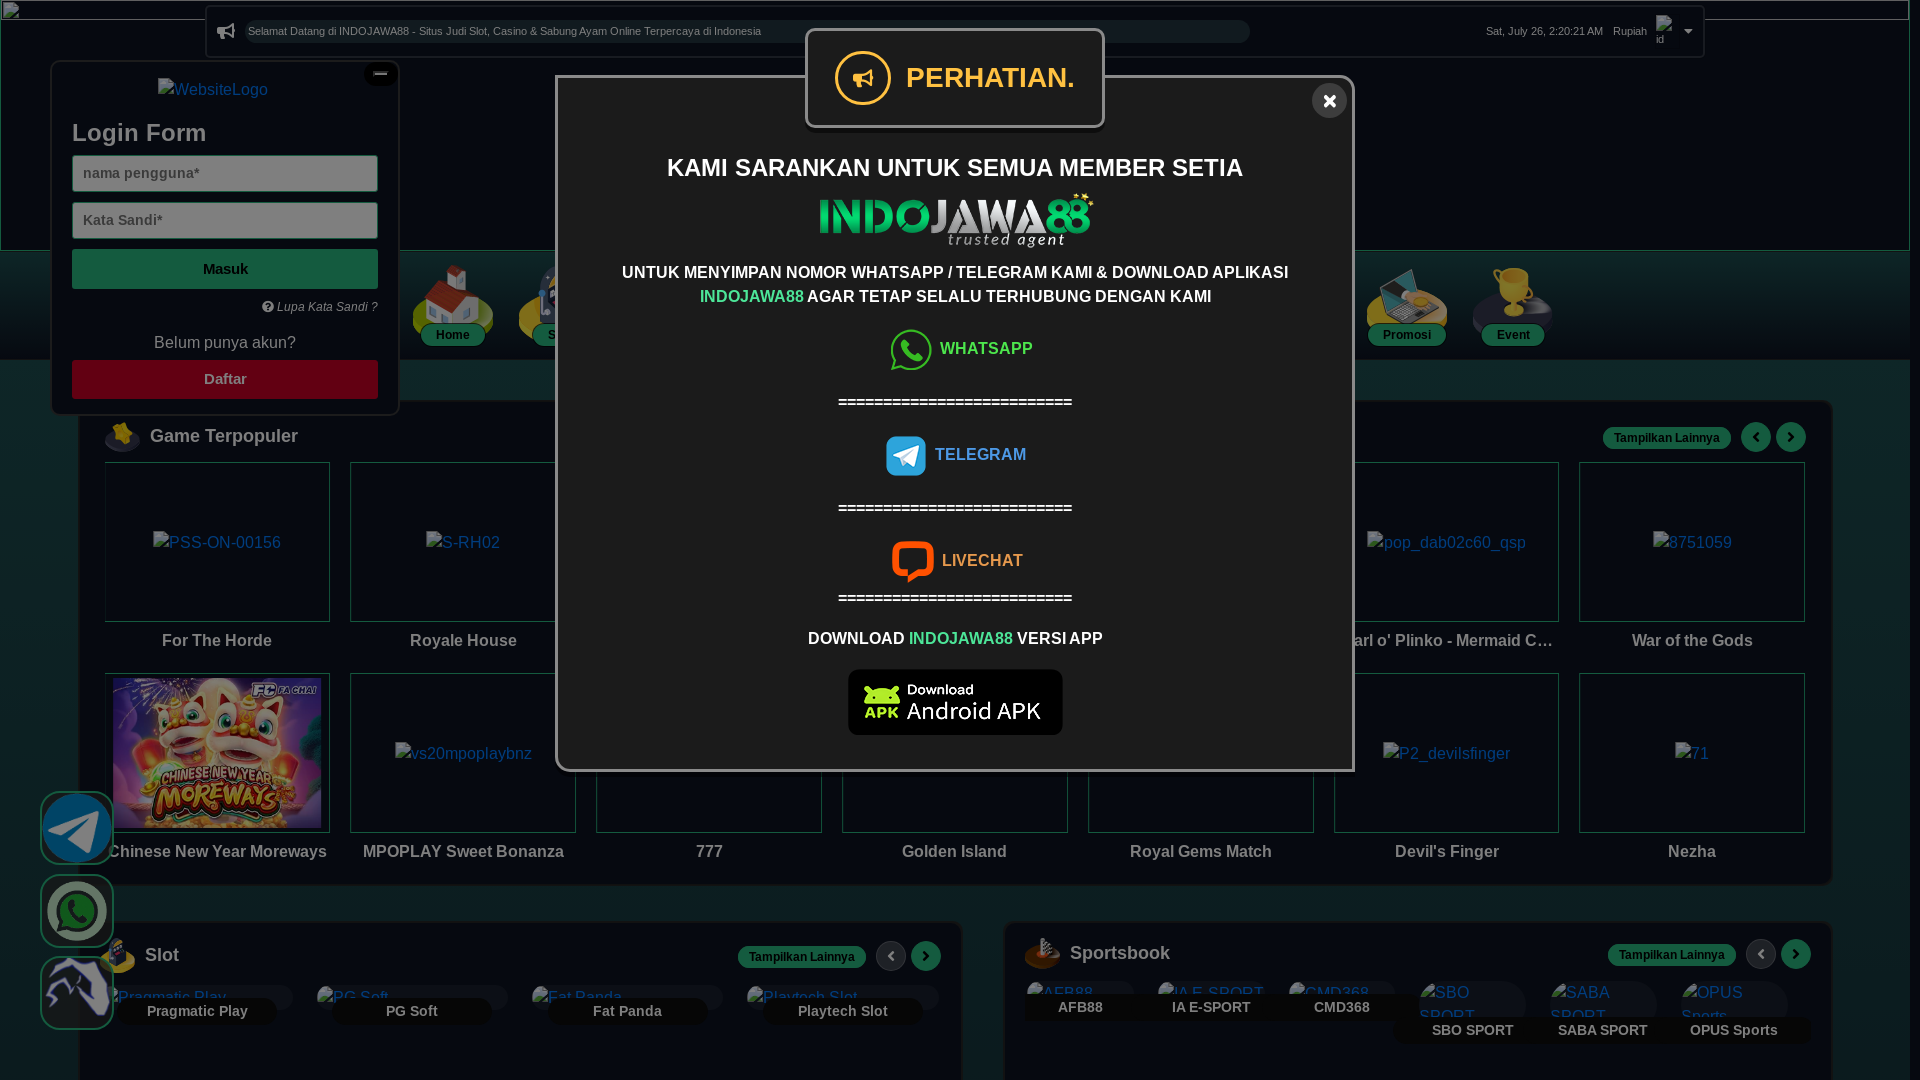Click the floating WhatsApp sidebar icon

(77, 911)
